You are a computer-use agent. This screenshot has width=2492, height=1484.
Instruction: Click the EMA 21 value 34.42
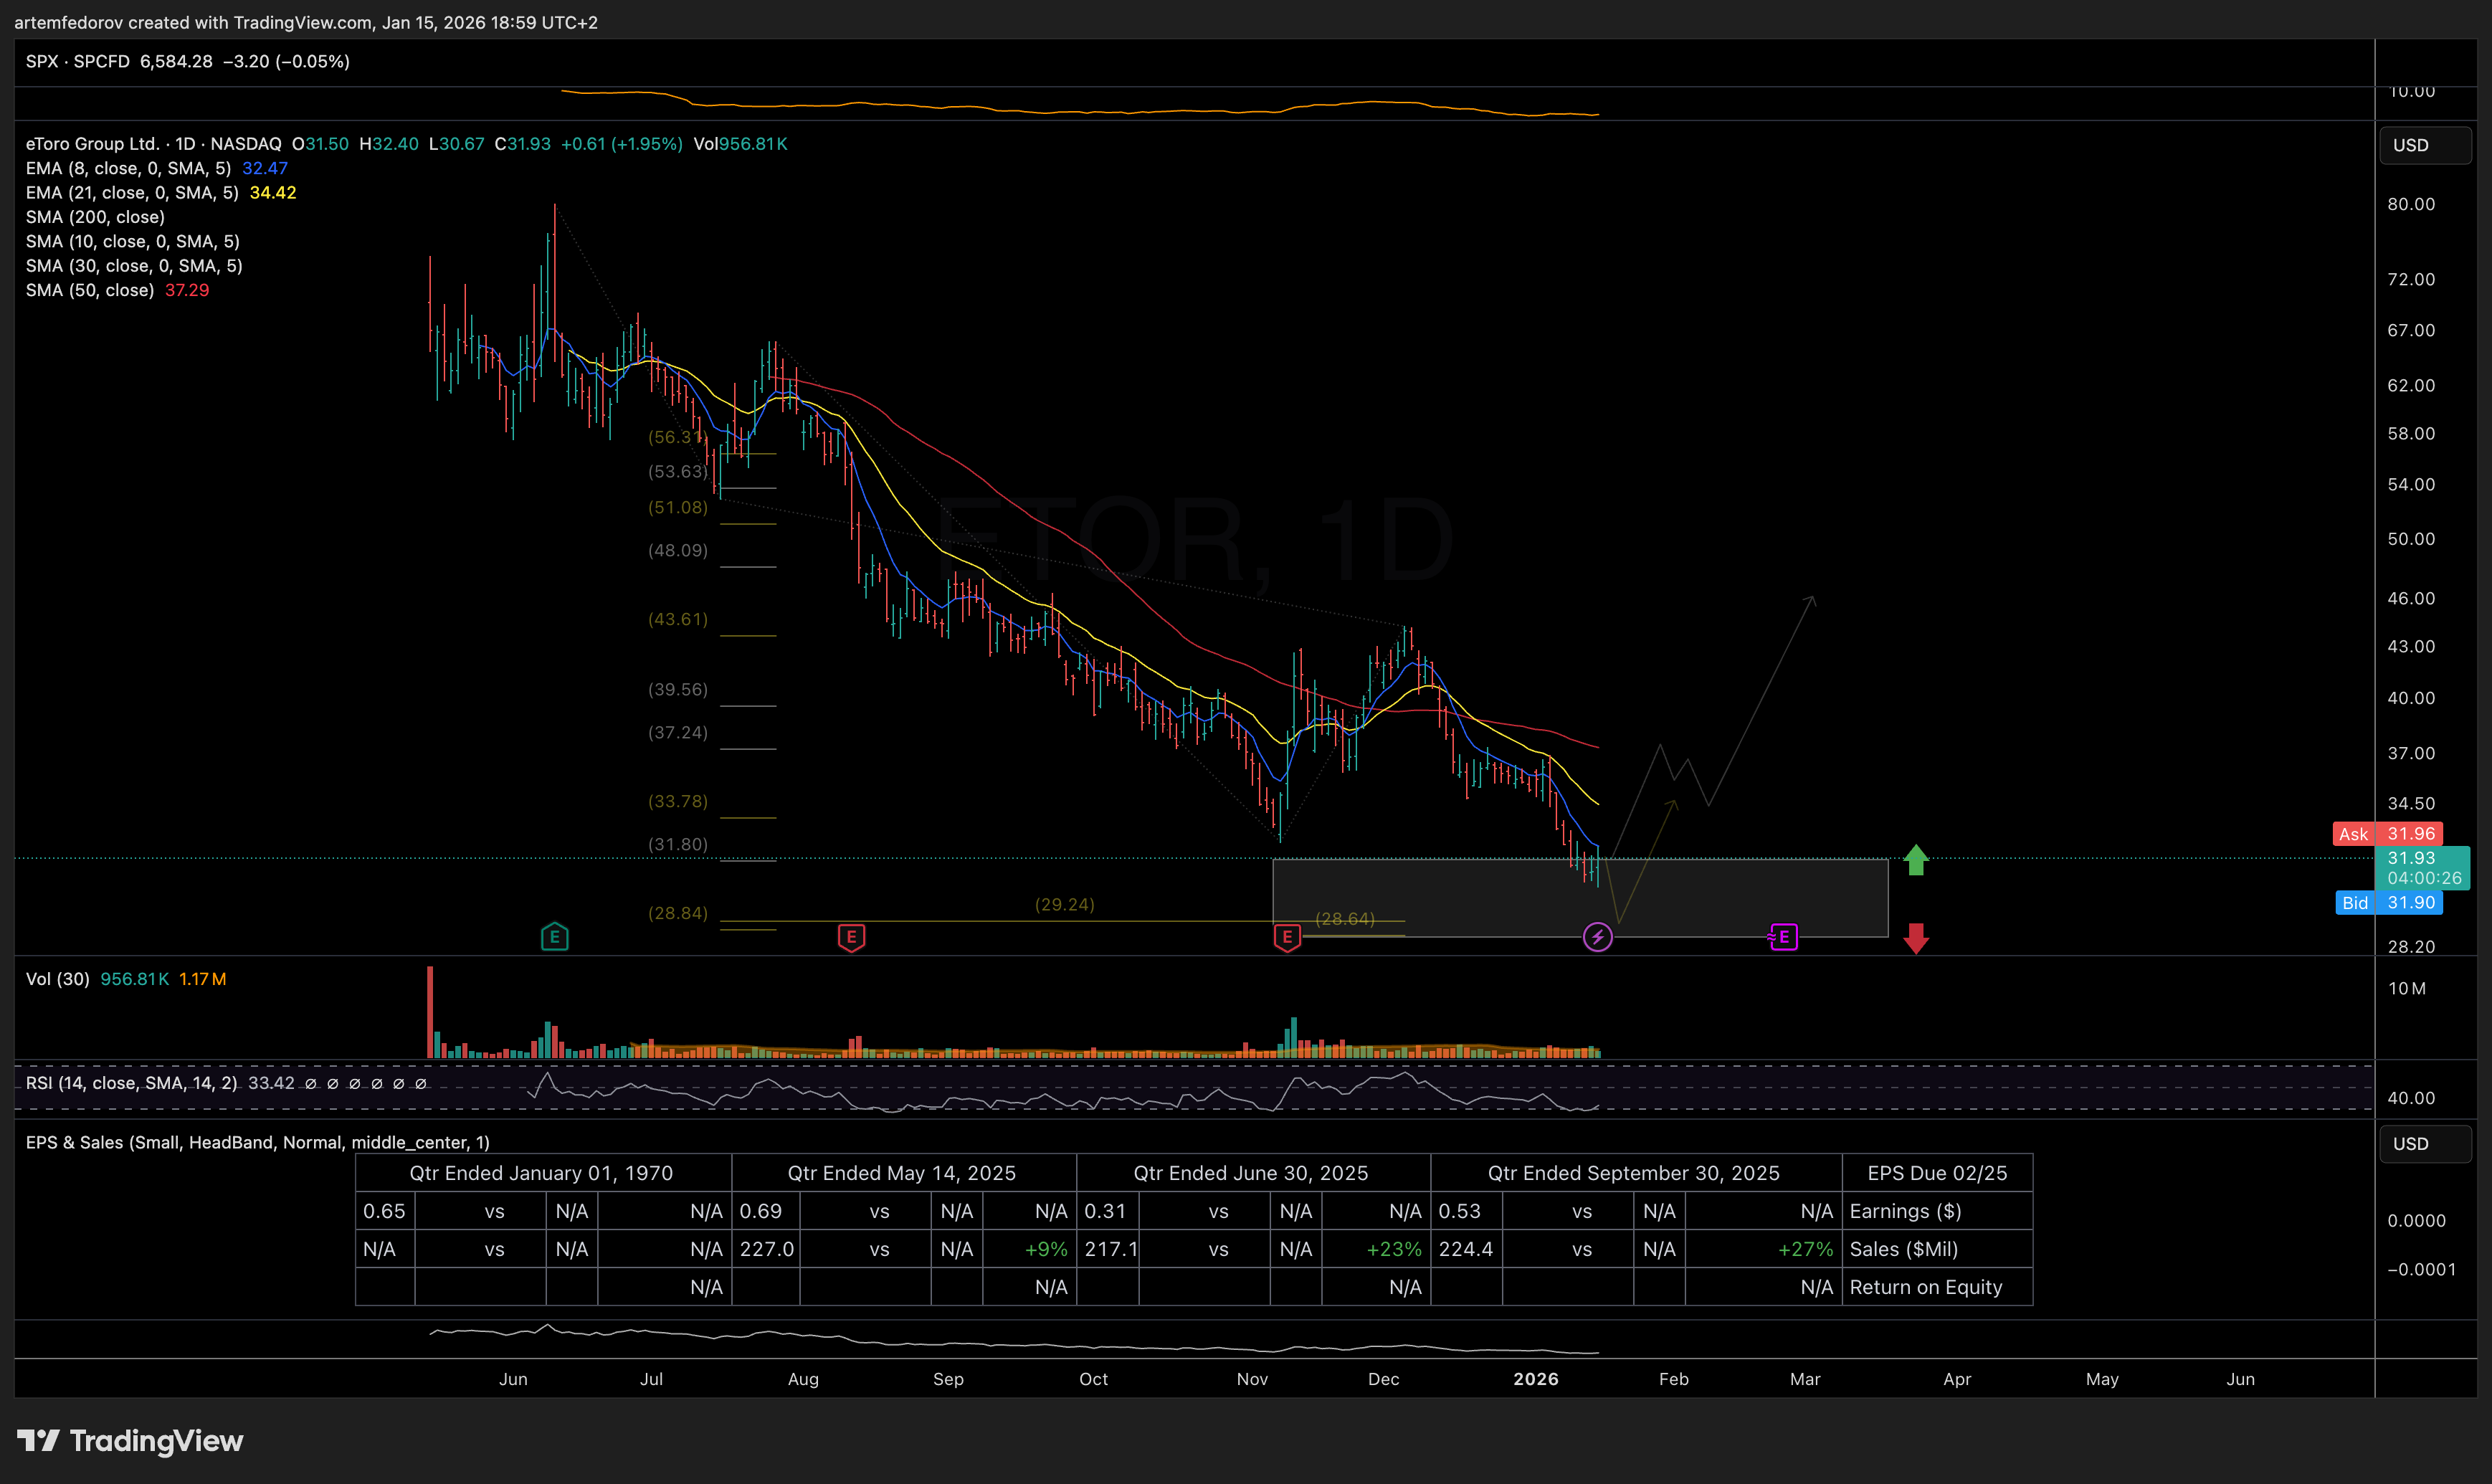click(x=273, y=192)
